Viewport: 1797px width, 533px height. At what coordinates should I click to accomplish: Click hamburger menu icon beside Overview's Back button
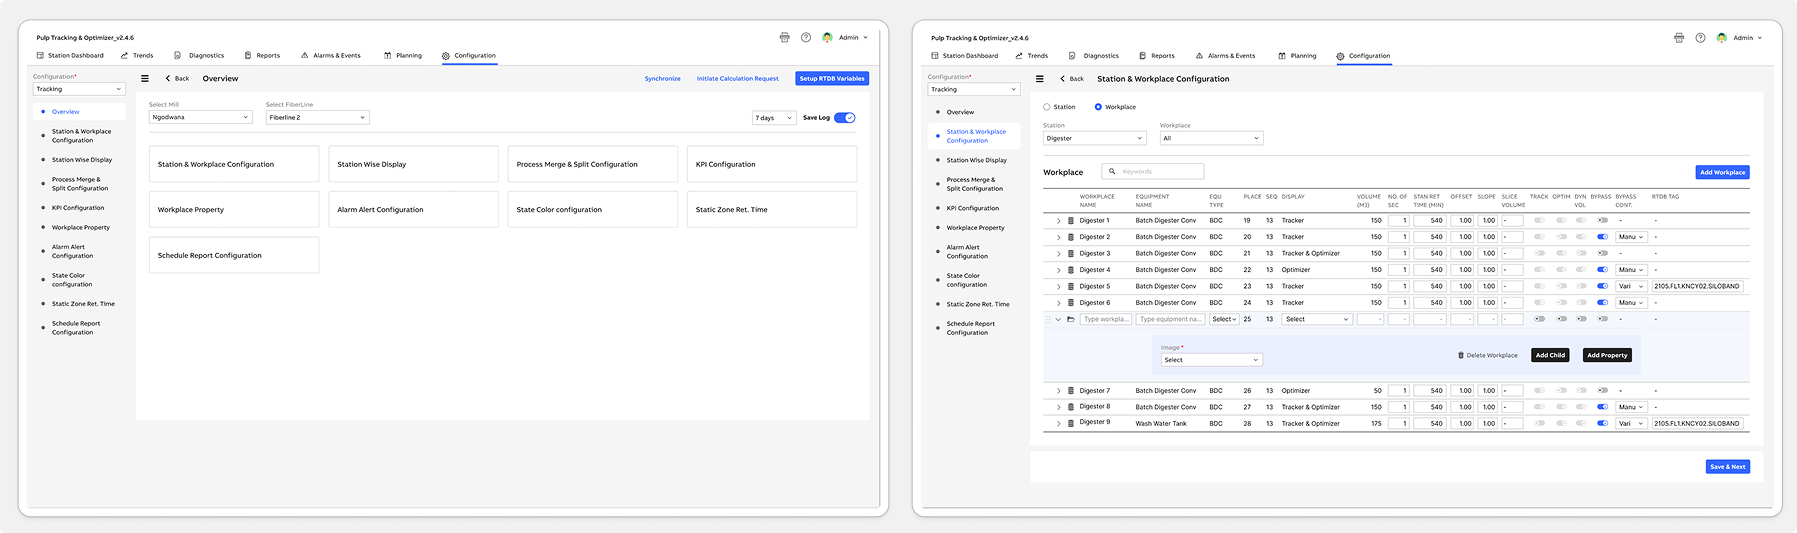click(x=145, y=78)
